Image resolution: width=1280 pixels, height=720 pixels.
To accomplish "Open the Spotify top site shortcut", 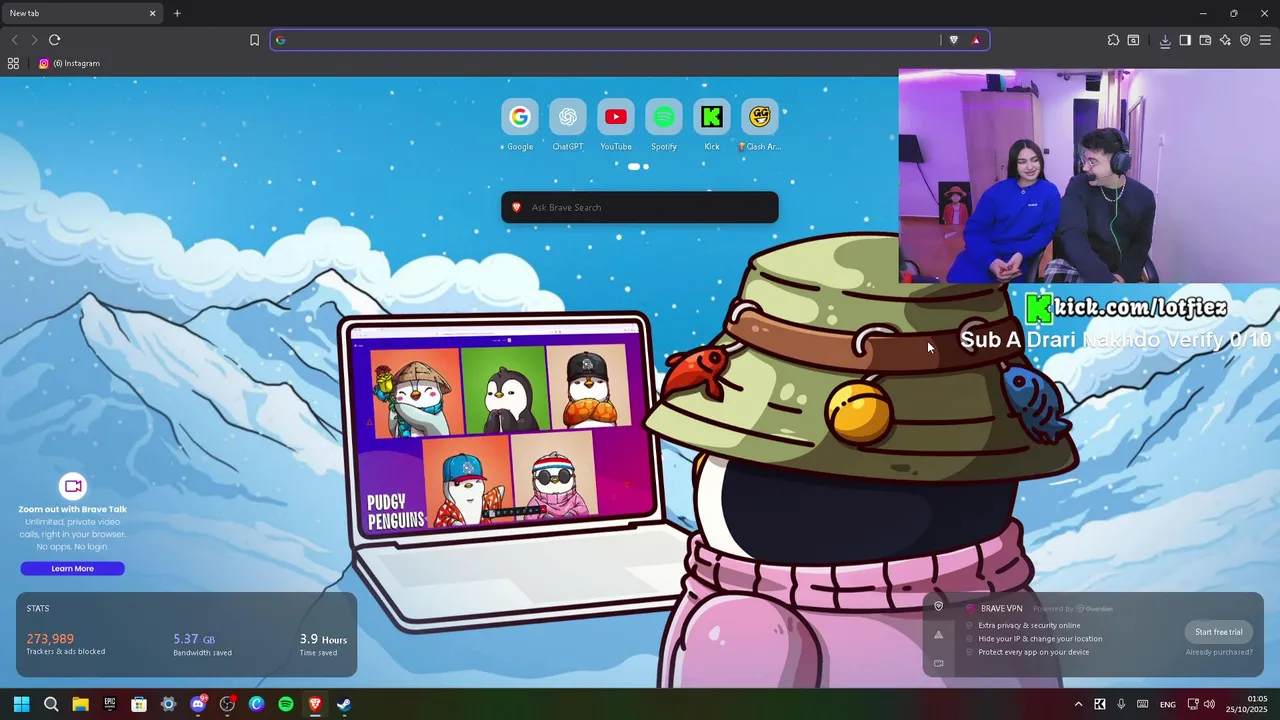I will pyautogui.click(x=664, y=125).
